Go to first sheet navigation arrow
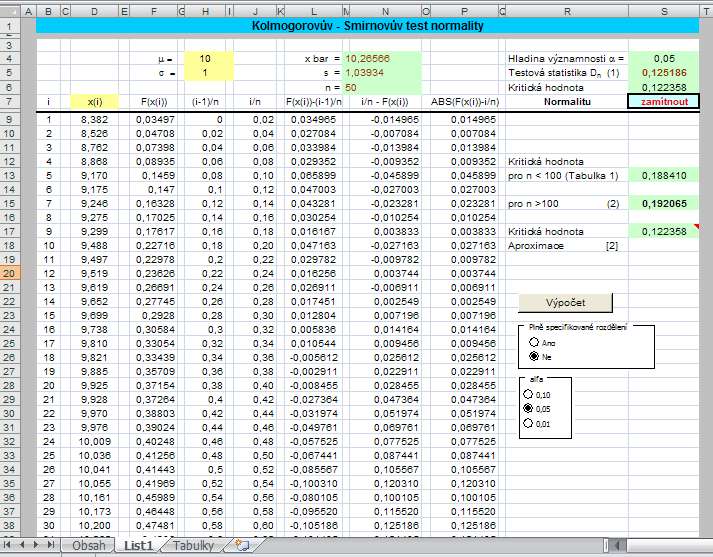 [x=7, y=545]
